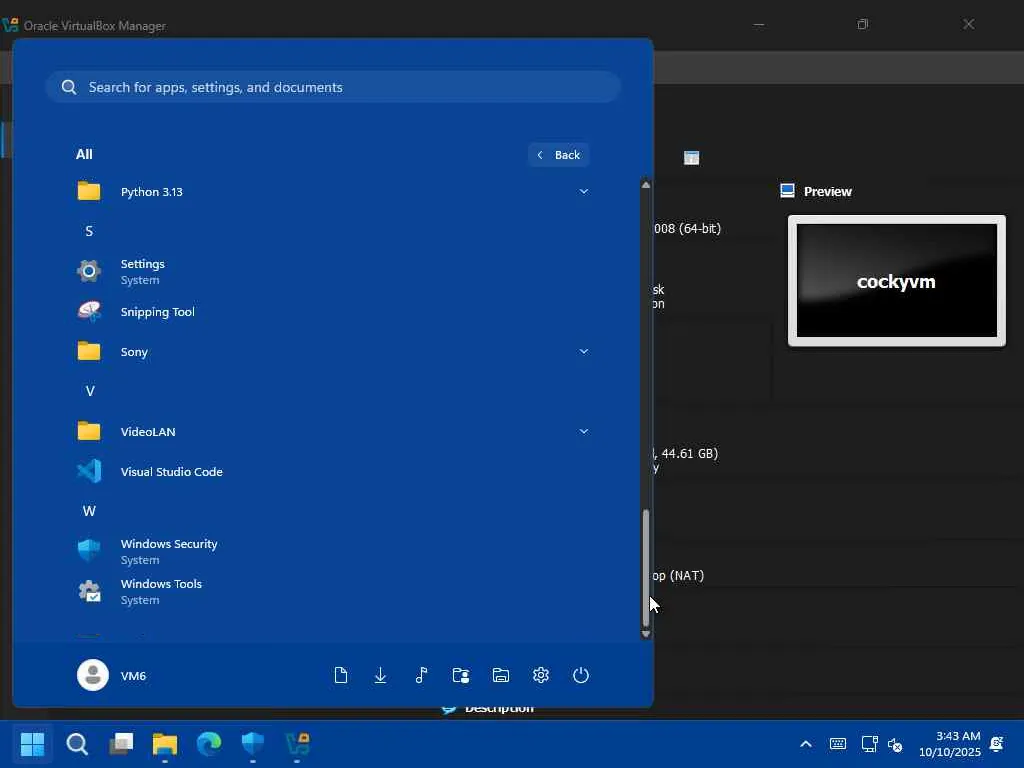Screen dimensions: 1024x768
Task: Open Windows Tools entry
Action: tap(160, 591)
